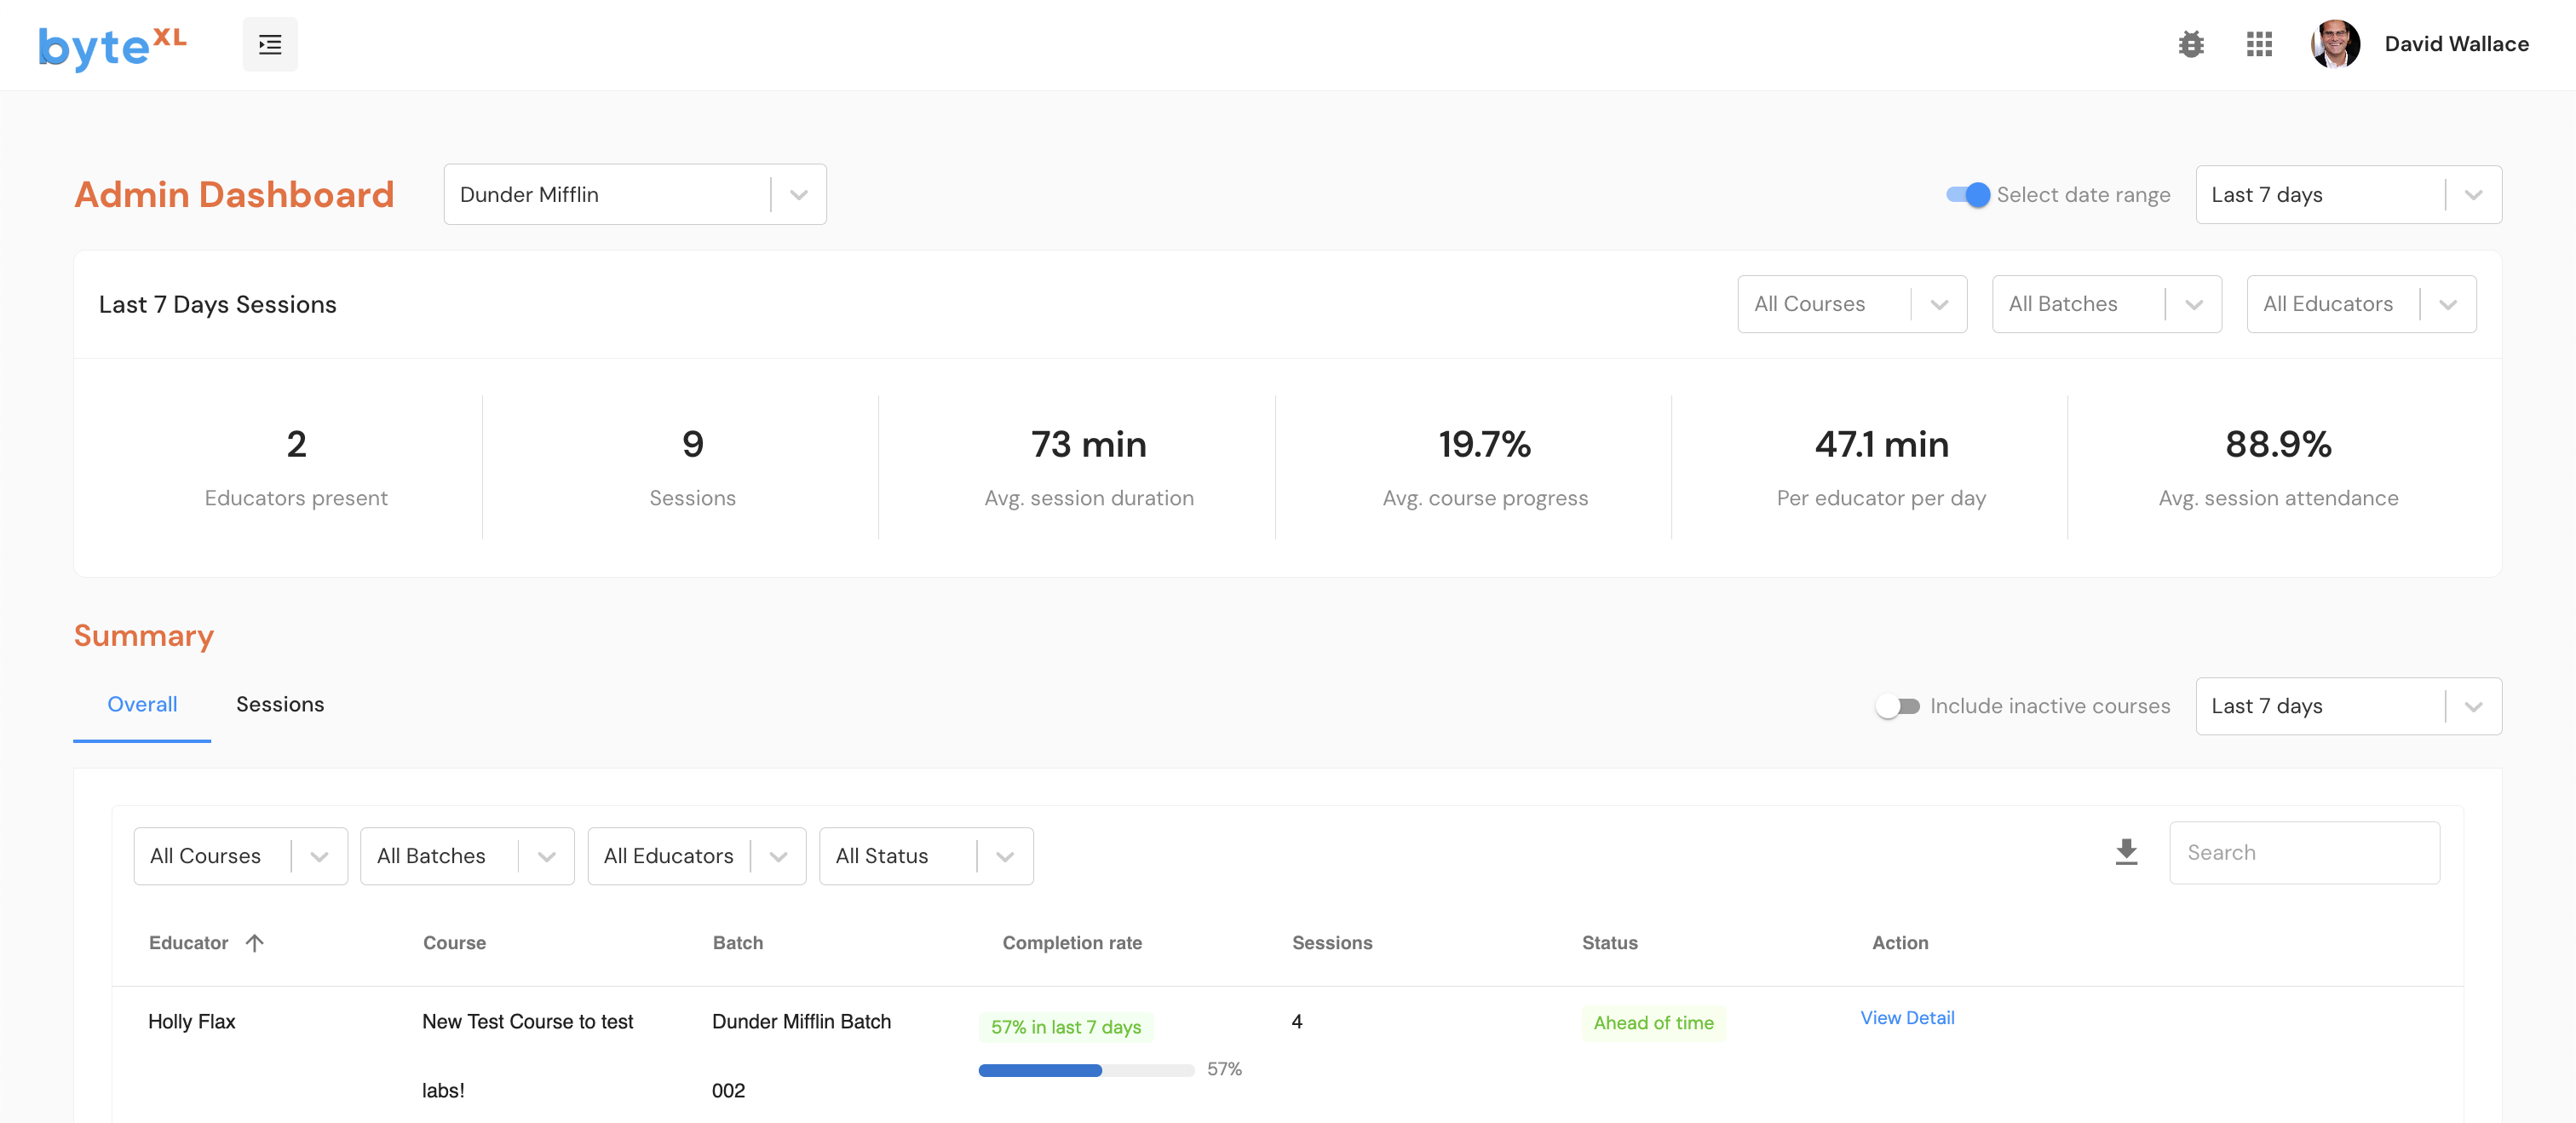
Task: Toggle the Select date range switch
Action: click(1967, 195)
